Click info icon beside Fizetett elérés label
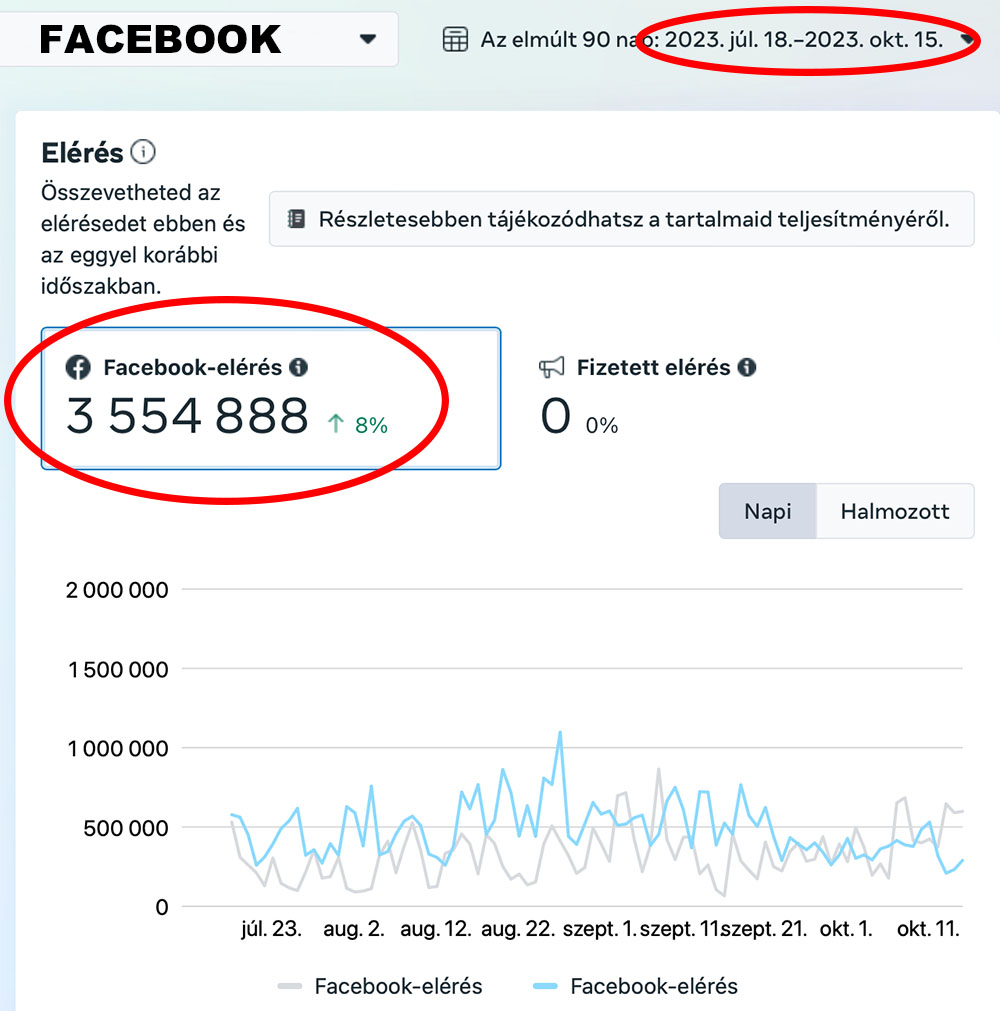 point(747,367)
